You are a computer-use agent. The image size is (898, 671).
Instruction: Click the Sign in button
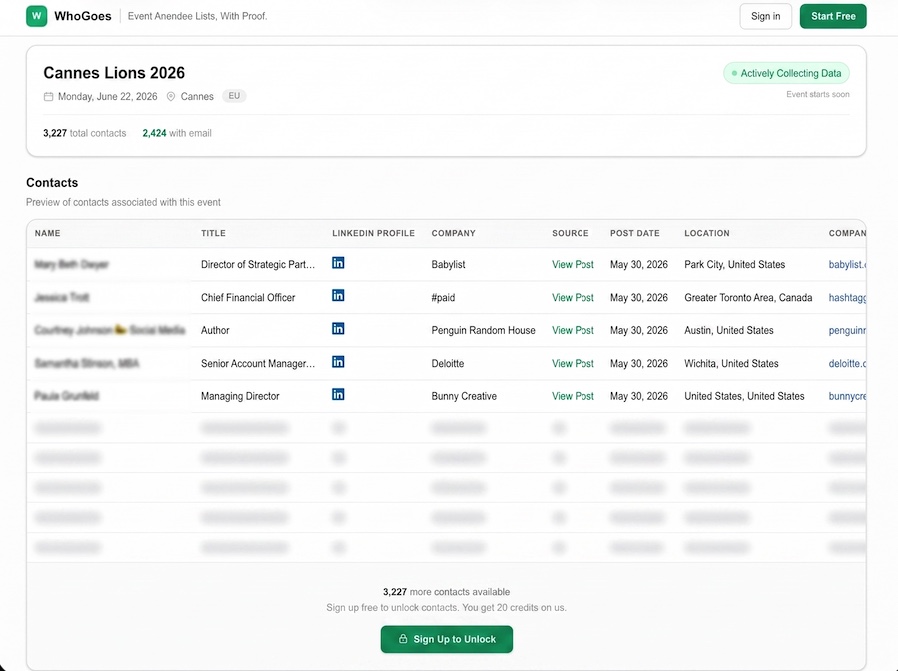tap(766, 16)
